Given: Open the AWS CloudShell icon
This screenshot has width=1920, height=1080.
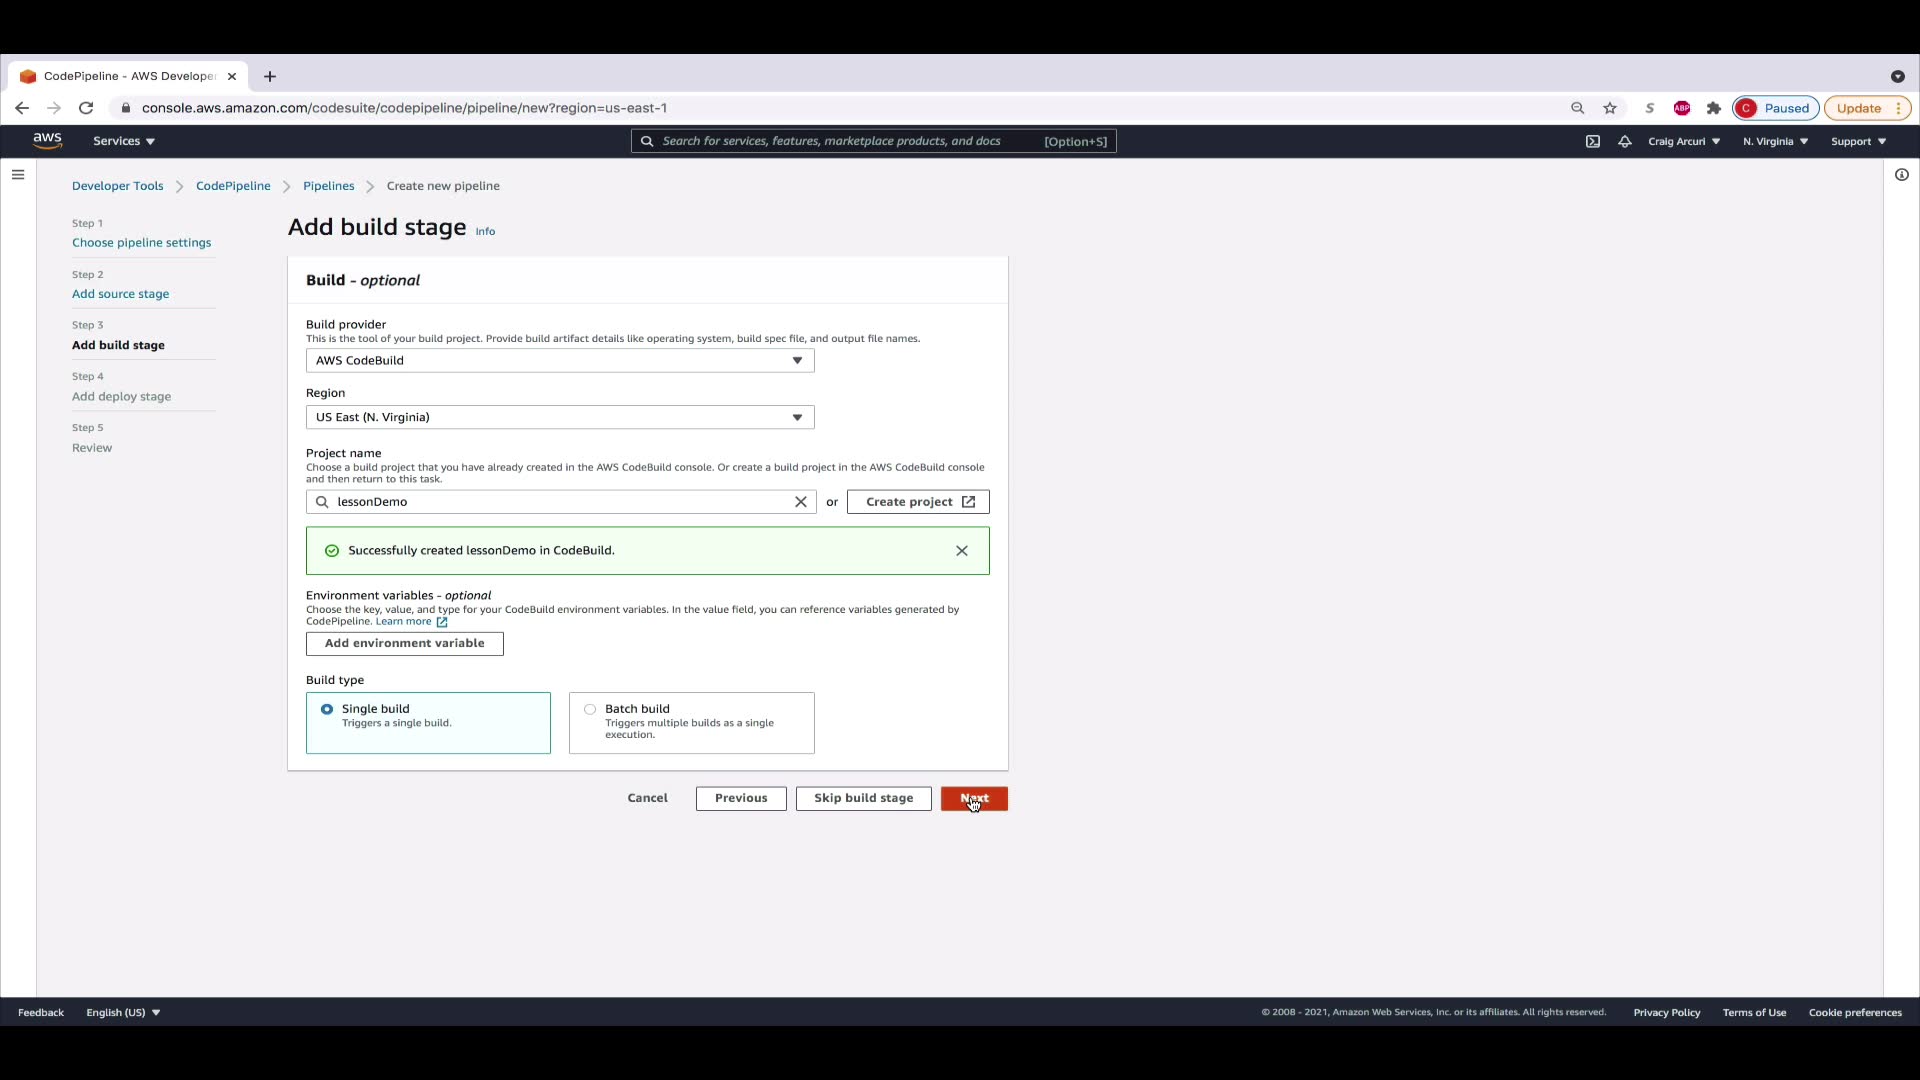Looking at the screenshot, I should [1593, 141].
